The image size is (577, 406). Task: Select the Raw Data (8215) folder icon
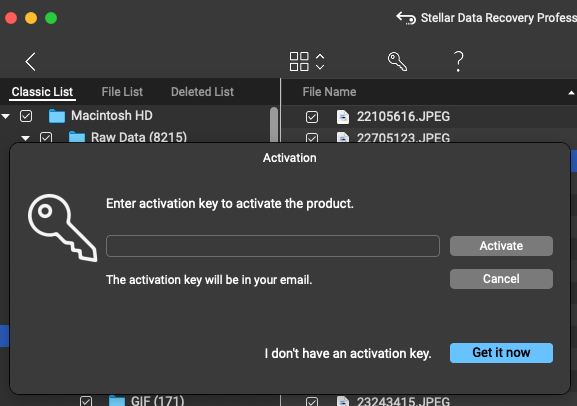tap(77, 137)
